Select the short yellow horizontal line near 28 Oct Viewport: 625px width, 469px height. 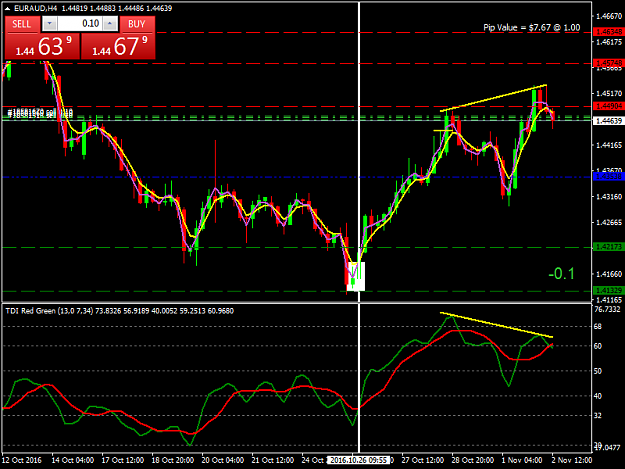point(443,130)
